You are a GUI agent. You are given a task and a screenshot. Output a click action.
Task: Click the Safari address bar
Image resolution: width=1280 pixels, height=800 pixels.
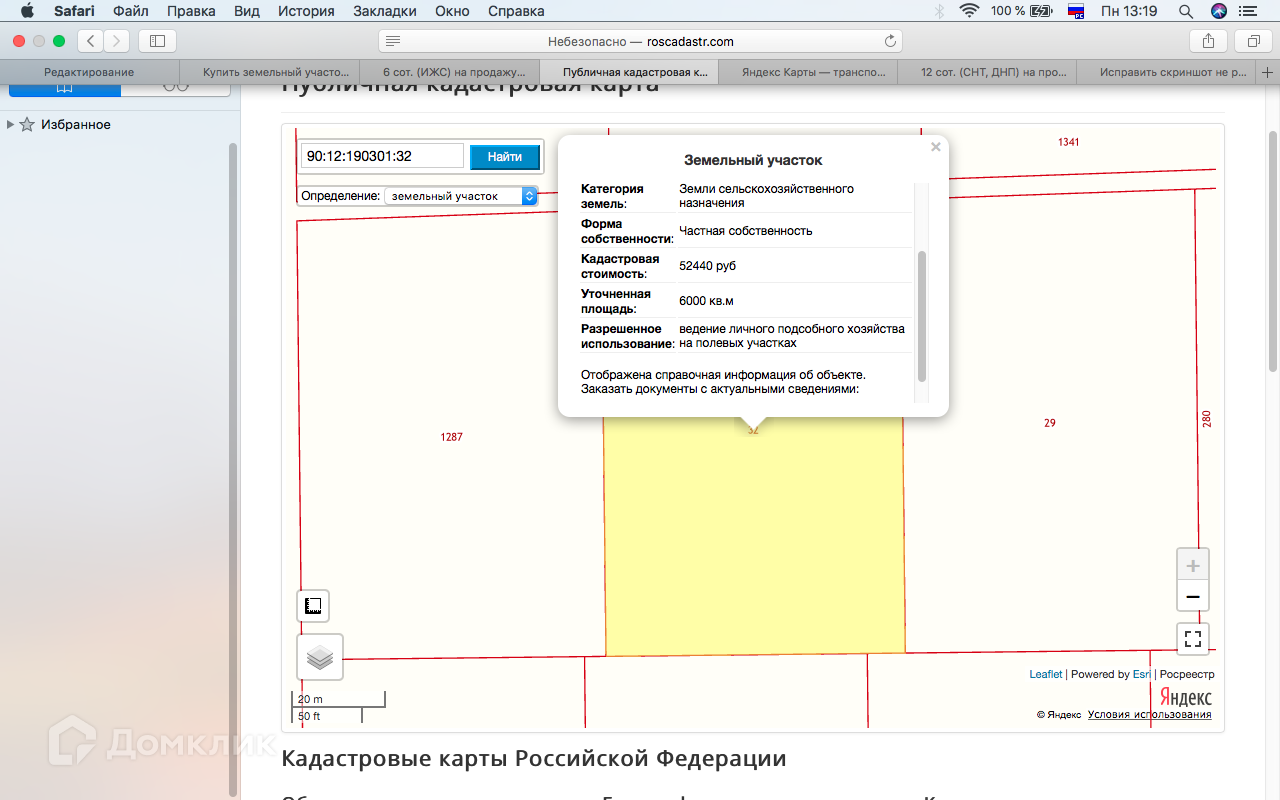pyautogui.click(x=640, y=41)
